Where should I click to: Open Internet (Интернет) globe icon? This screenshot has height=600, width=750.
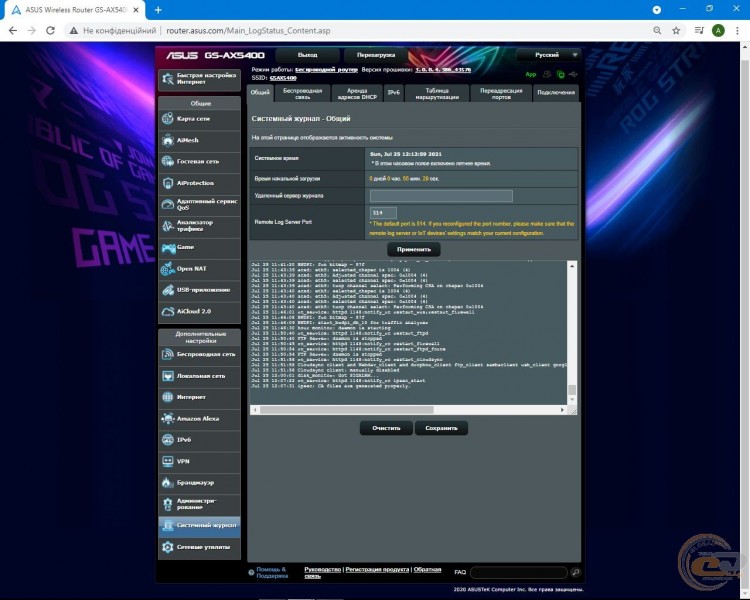point(167,397)
